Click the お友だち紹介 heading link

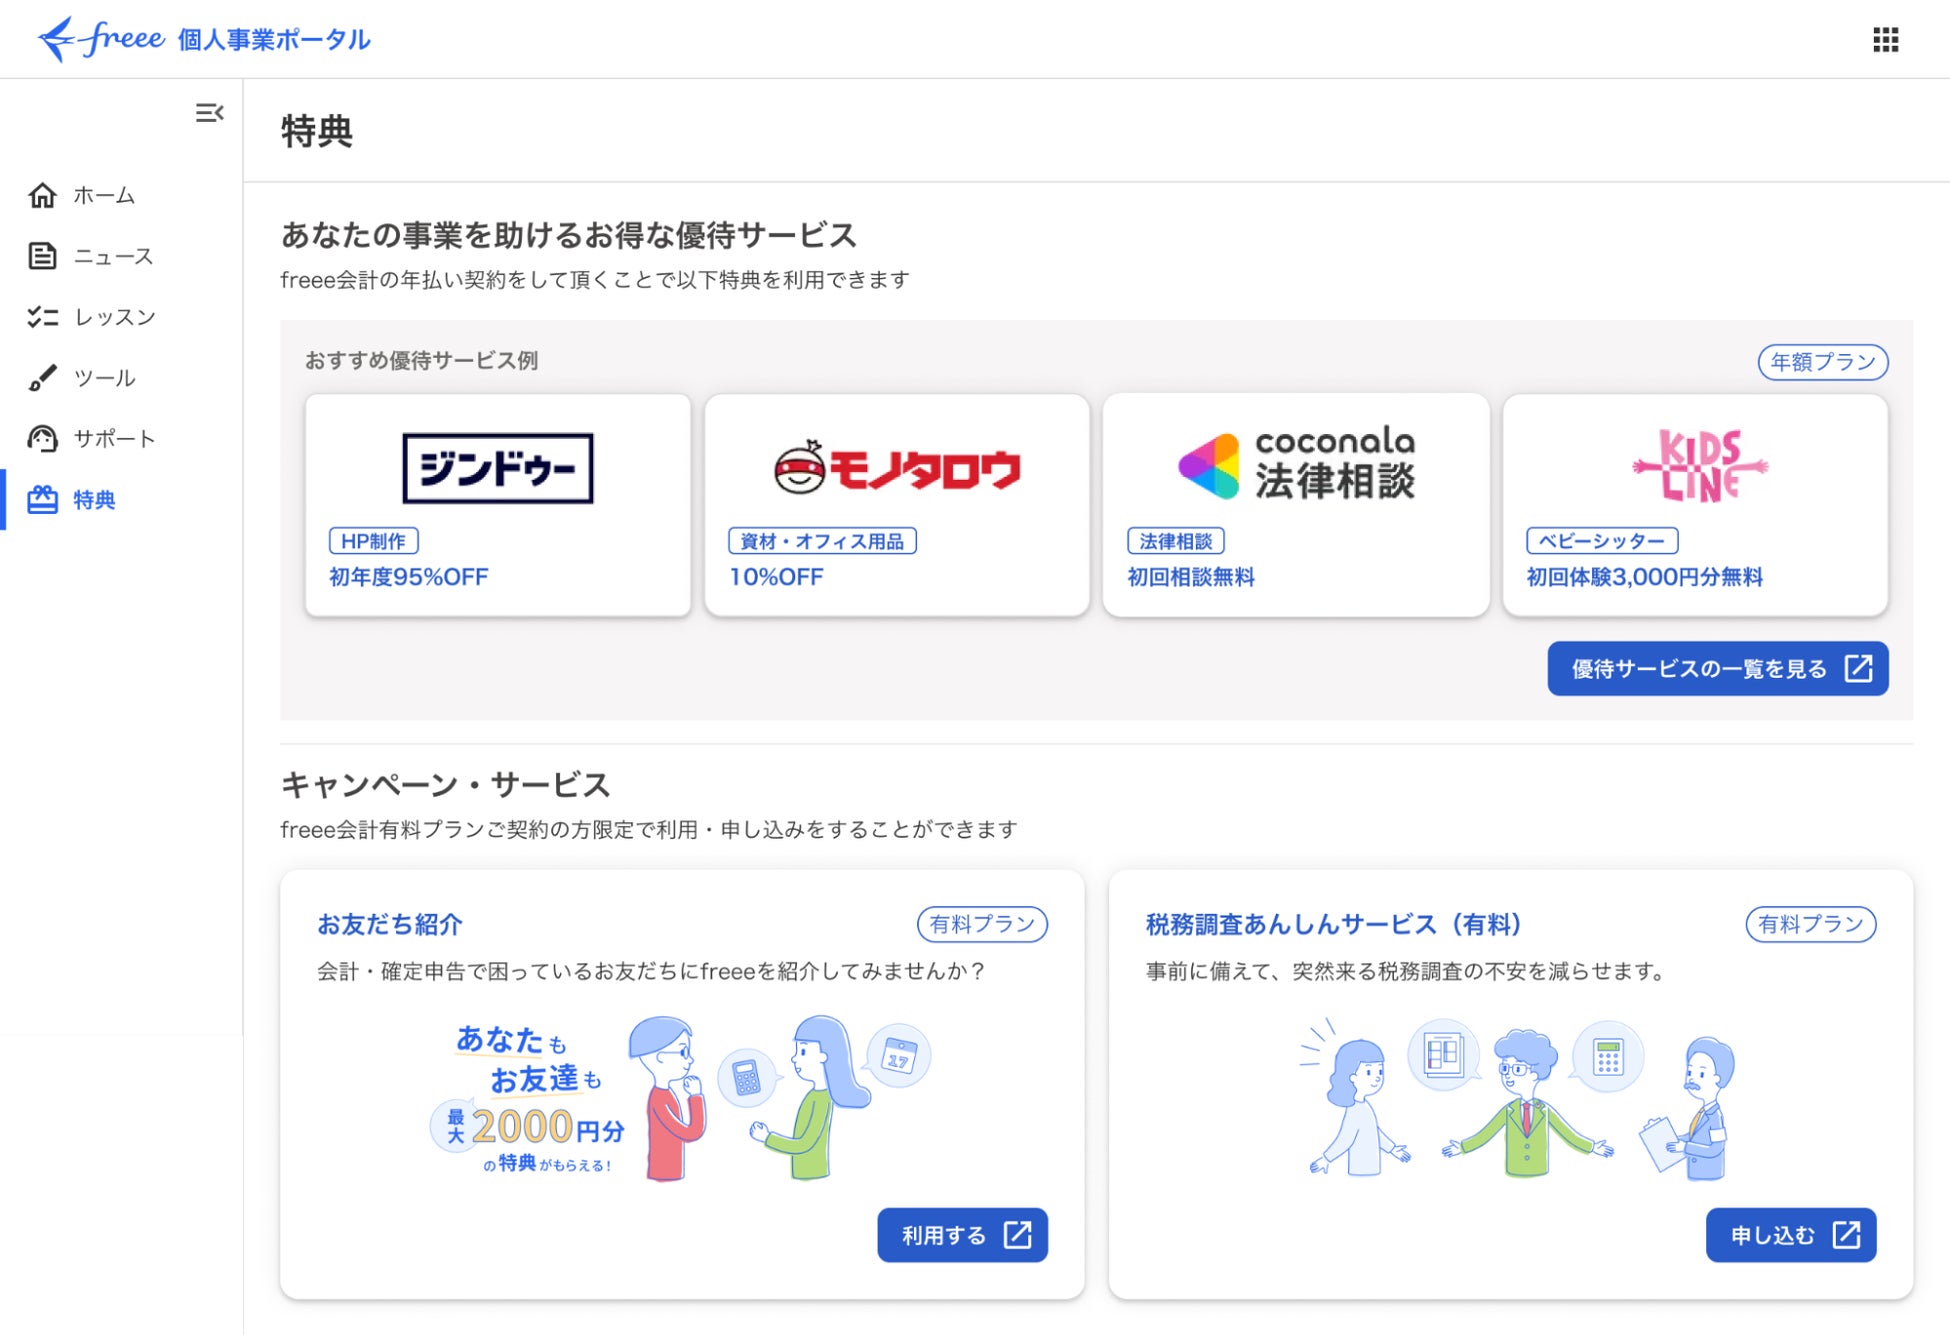coord(390,924)
